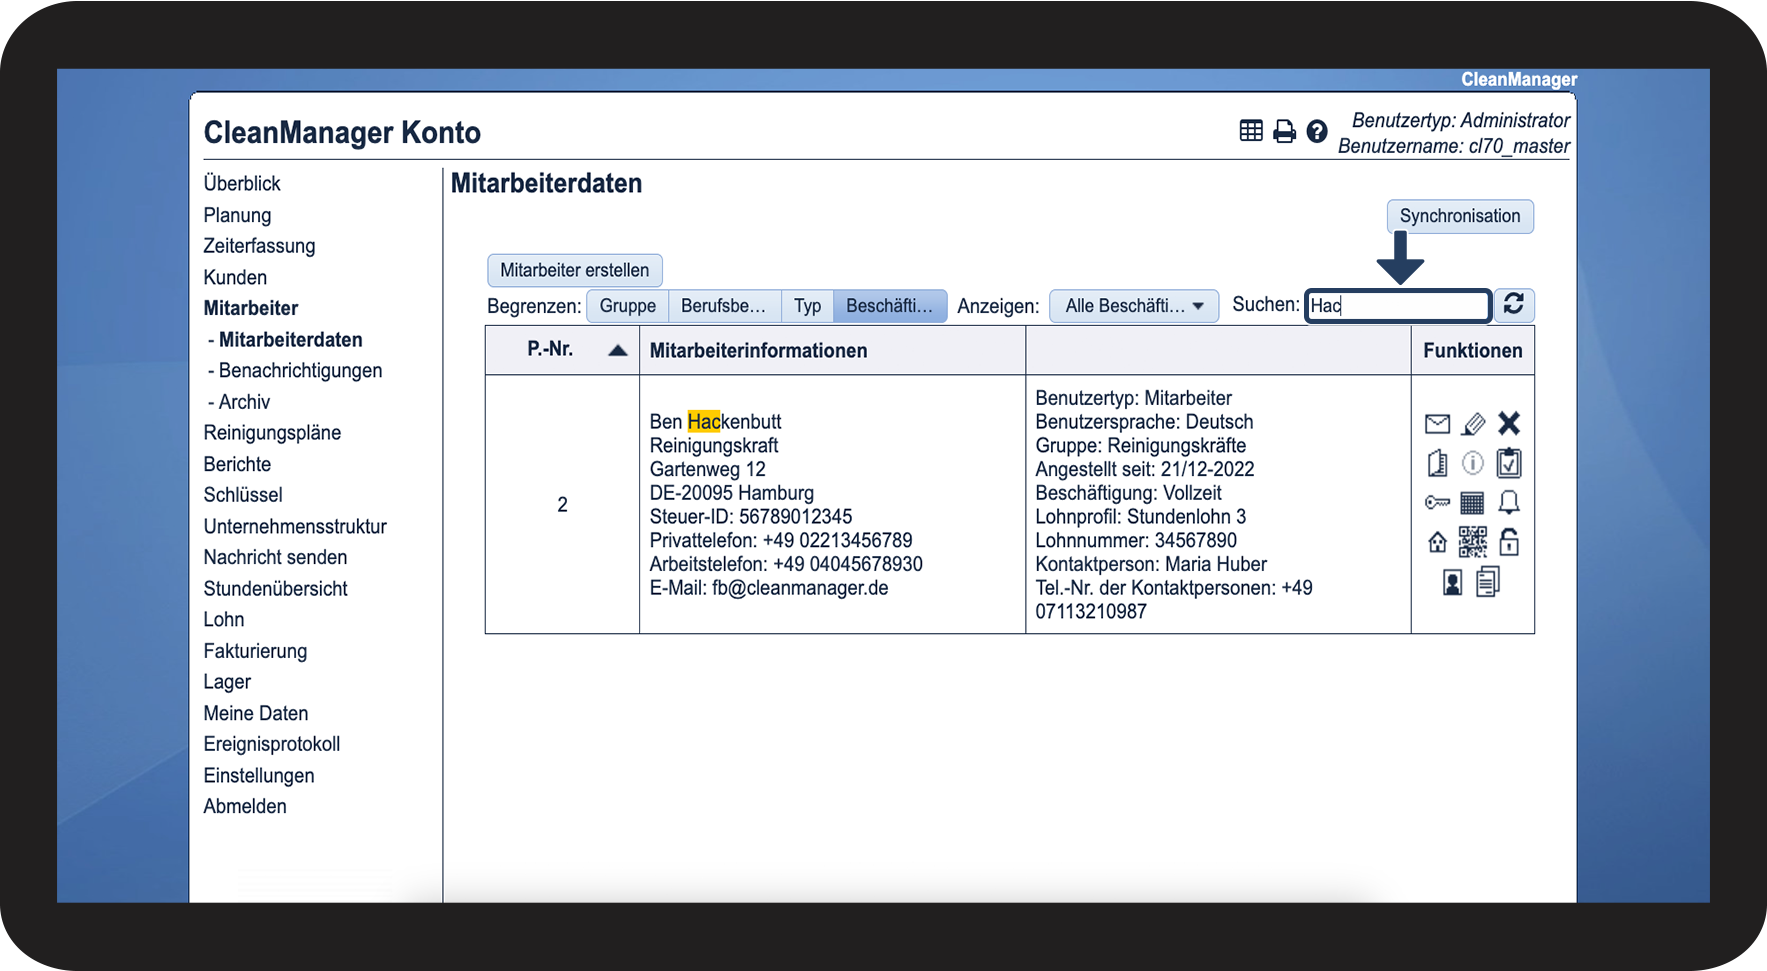
Task: Select the bold Mitarbeiter sidebar entry
Action: [251, 308]
